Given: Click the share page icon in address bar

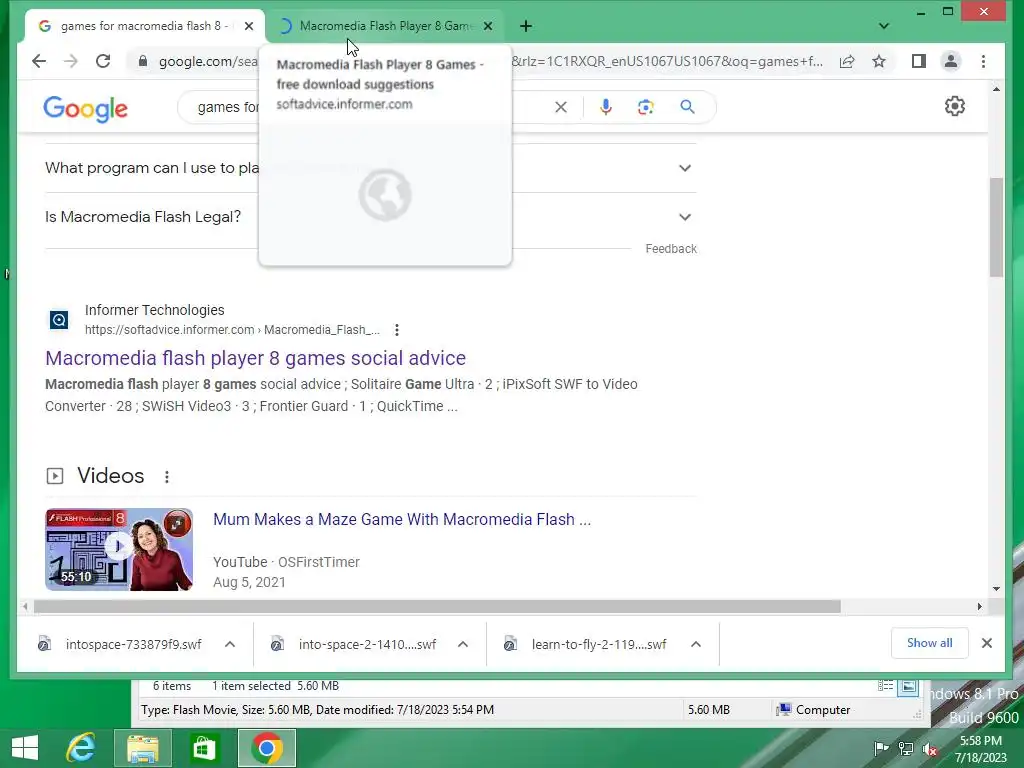Looking at the screenshot, I should point(847,61).
